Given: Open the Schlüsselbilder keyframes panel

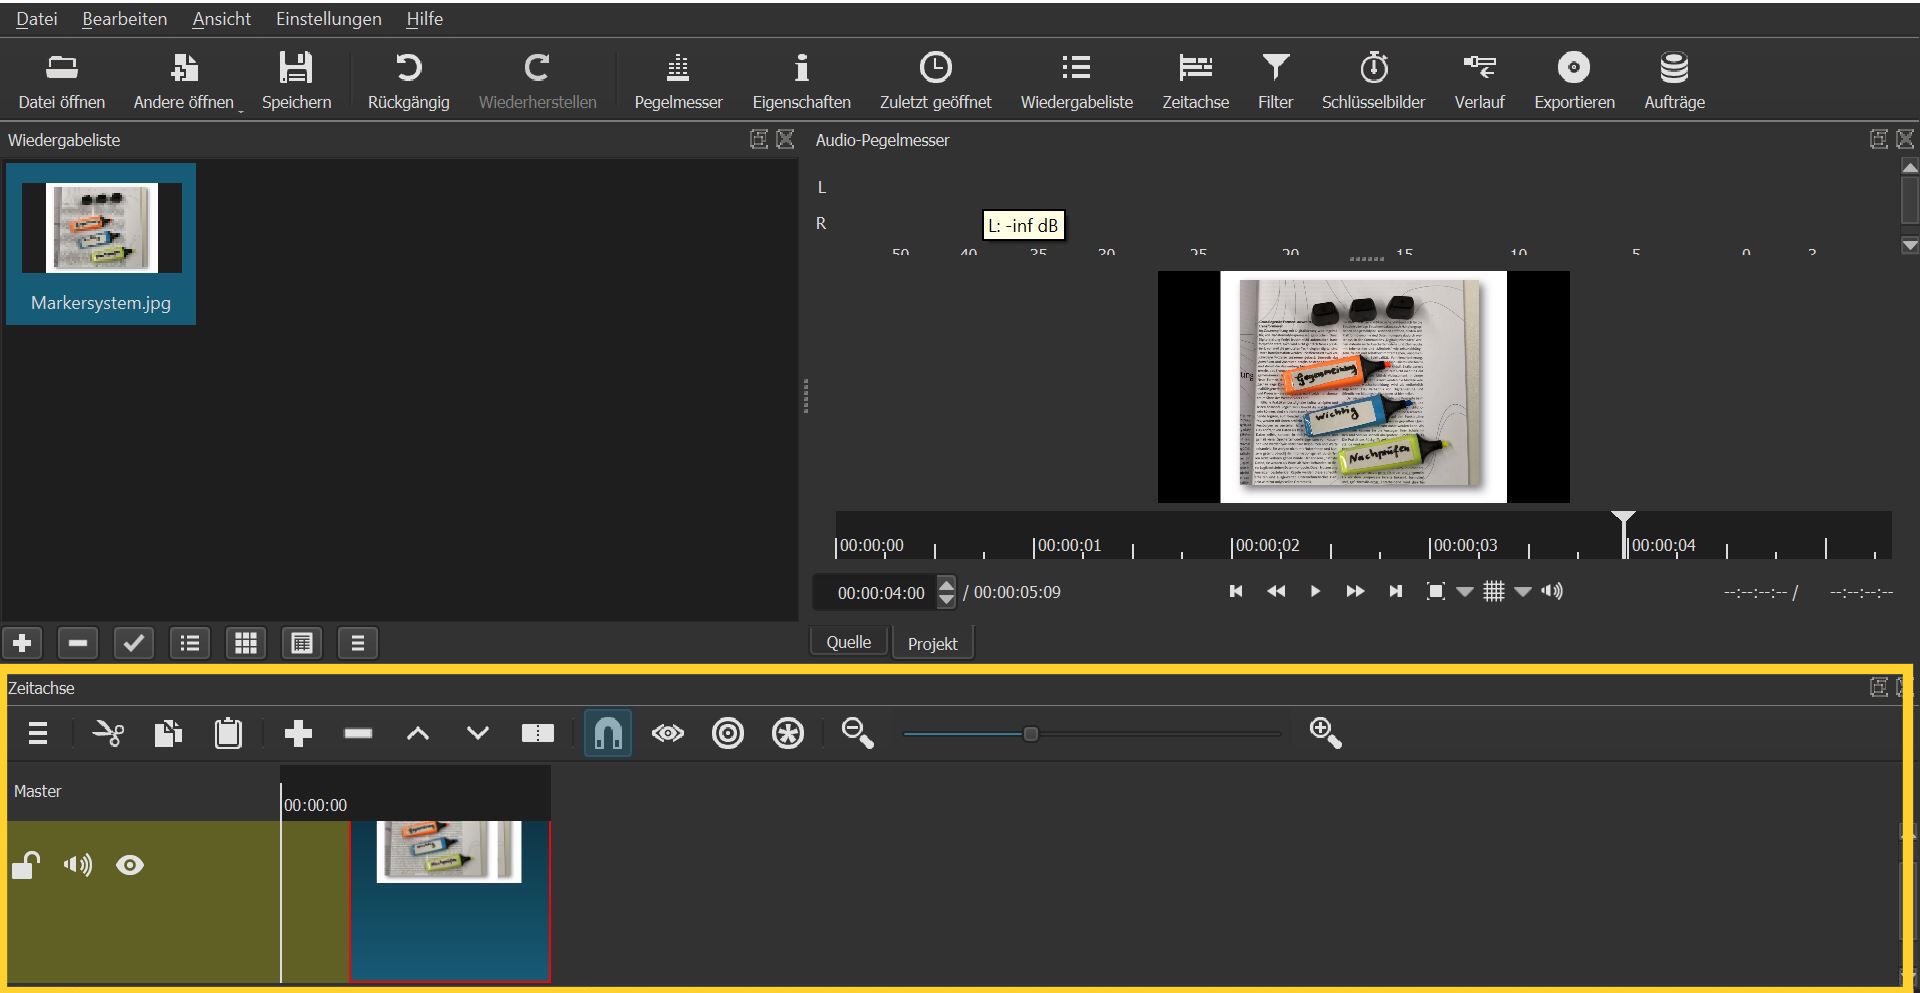Looking at the screenshot, I should click(x=1373, y=81).
